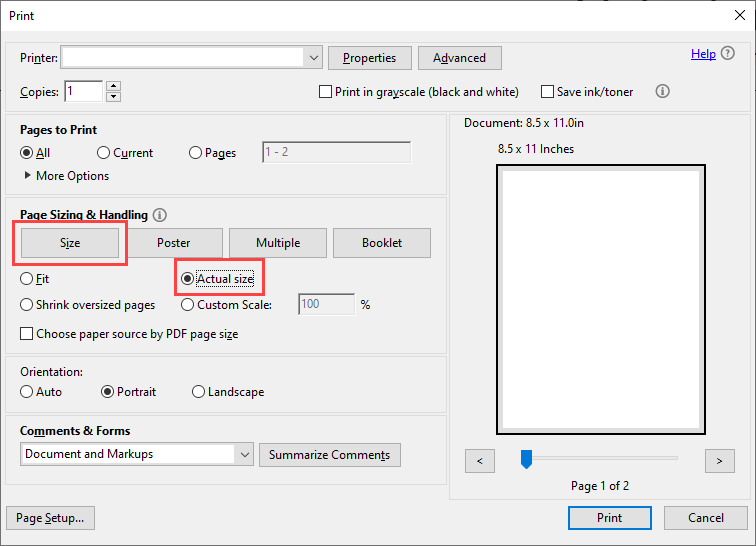Open the Printer dropdown list
The height and width of the screenshot is (546, 756).
[192, 58]
